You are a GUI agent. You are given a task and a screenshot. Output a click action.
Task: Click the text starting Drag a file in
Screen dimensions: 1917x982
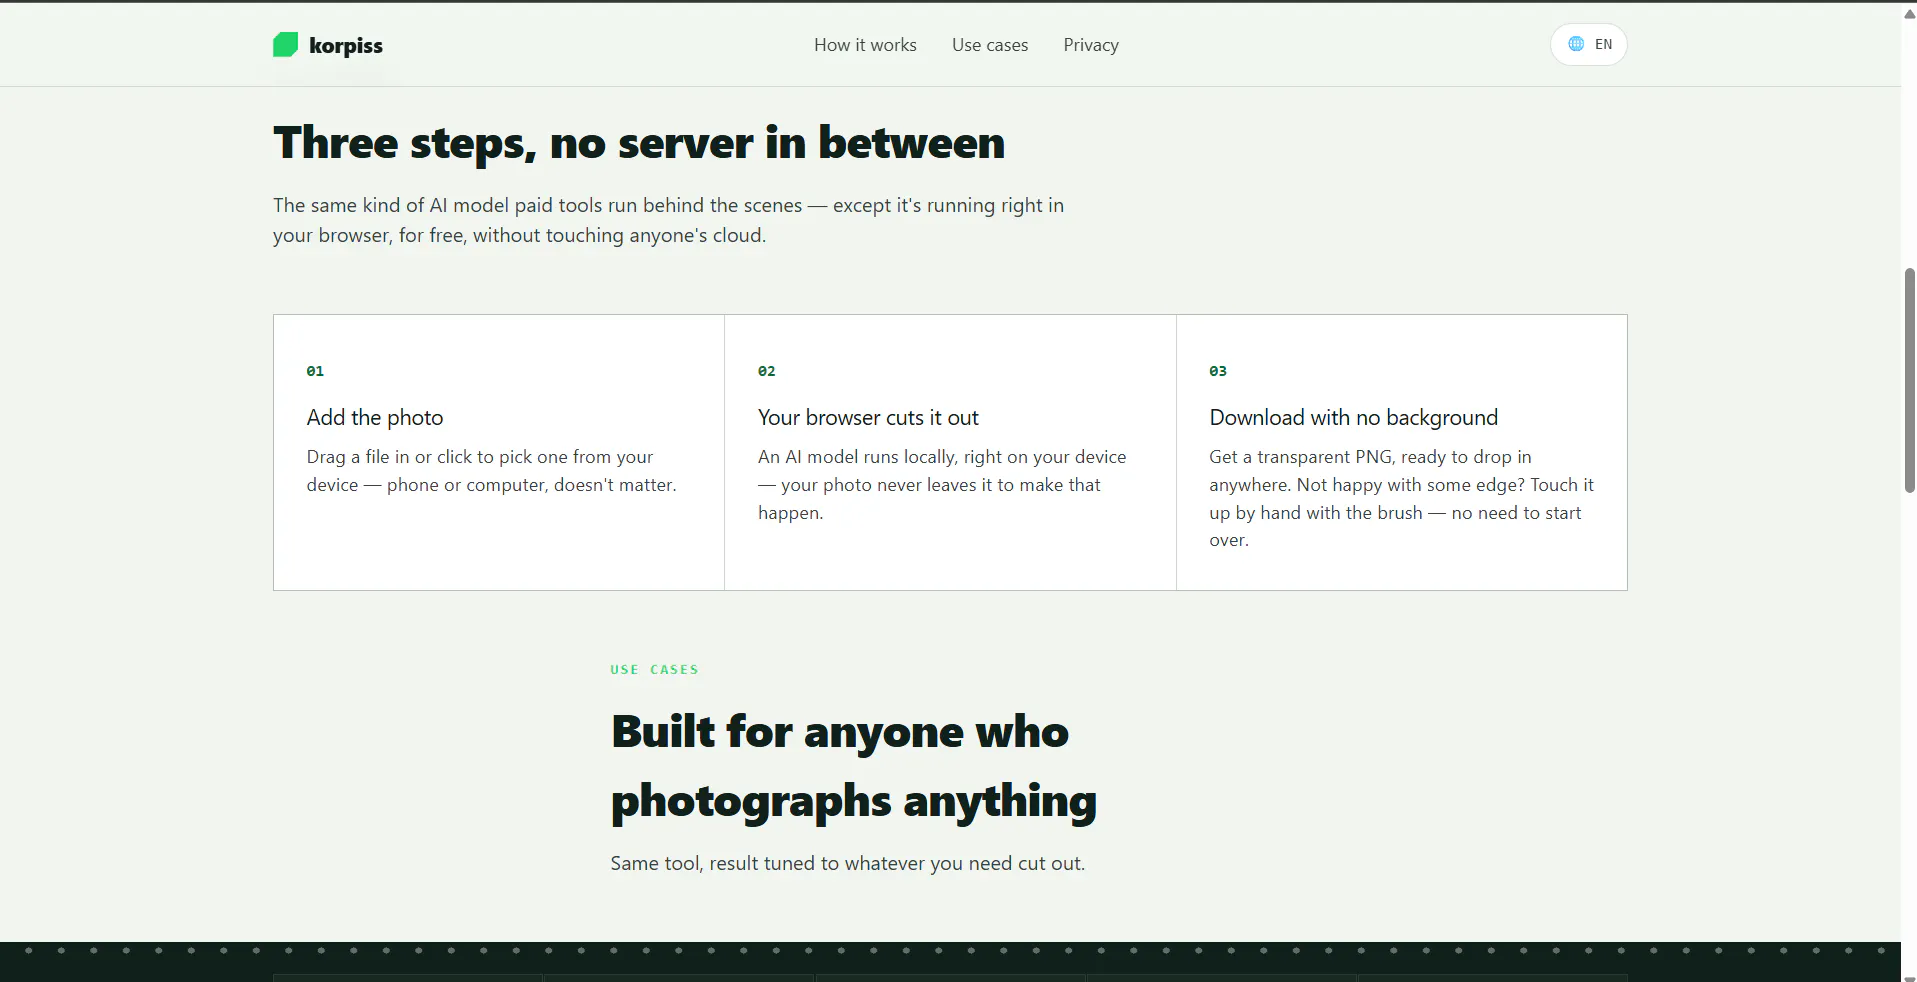click(492, 470)
